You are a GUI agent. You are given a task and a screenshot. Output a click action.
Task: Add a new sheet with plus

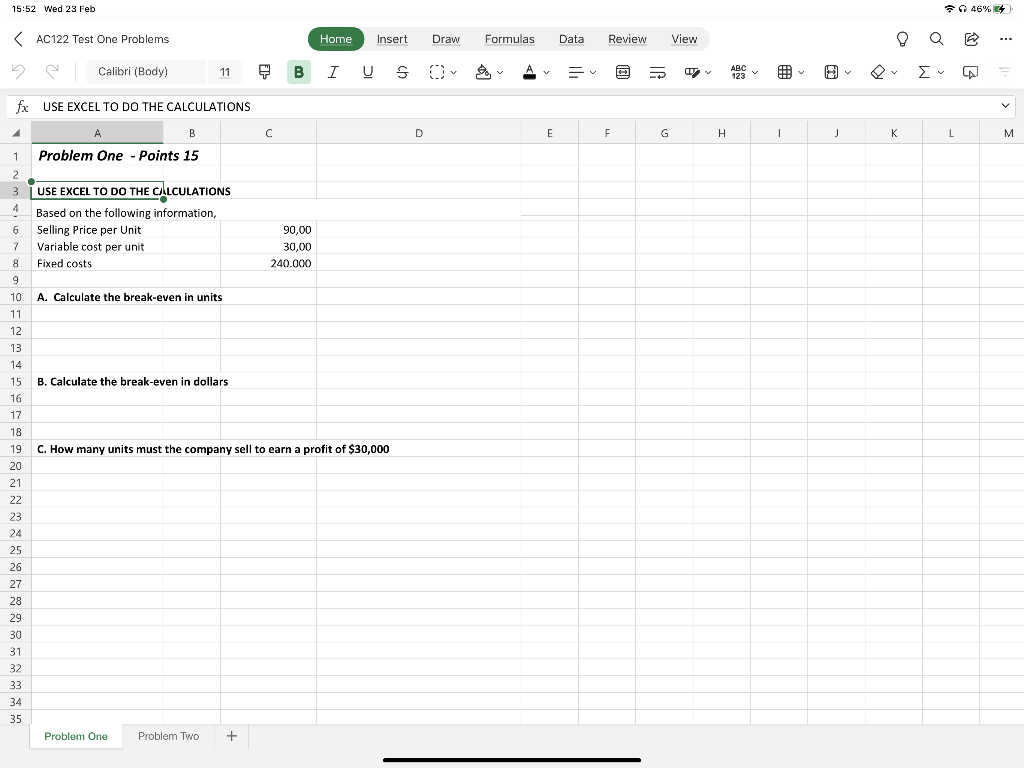232,736
